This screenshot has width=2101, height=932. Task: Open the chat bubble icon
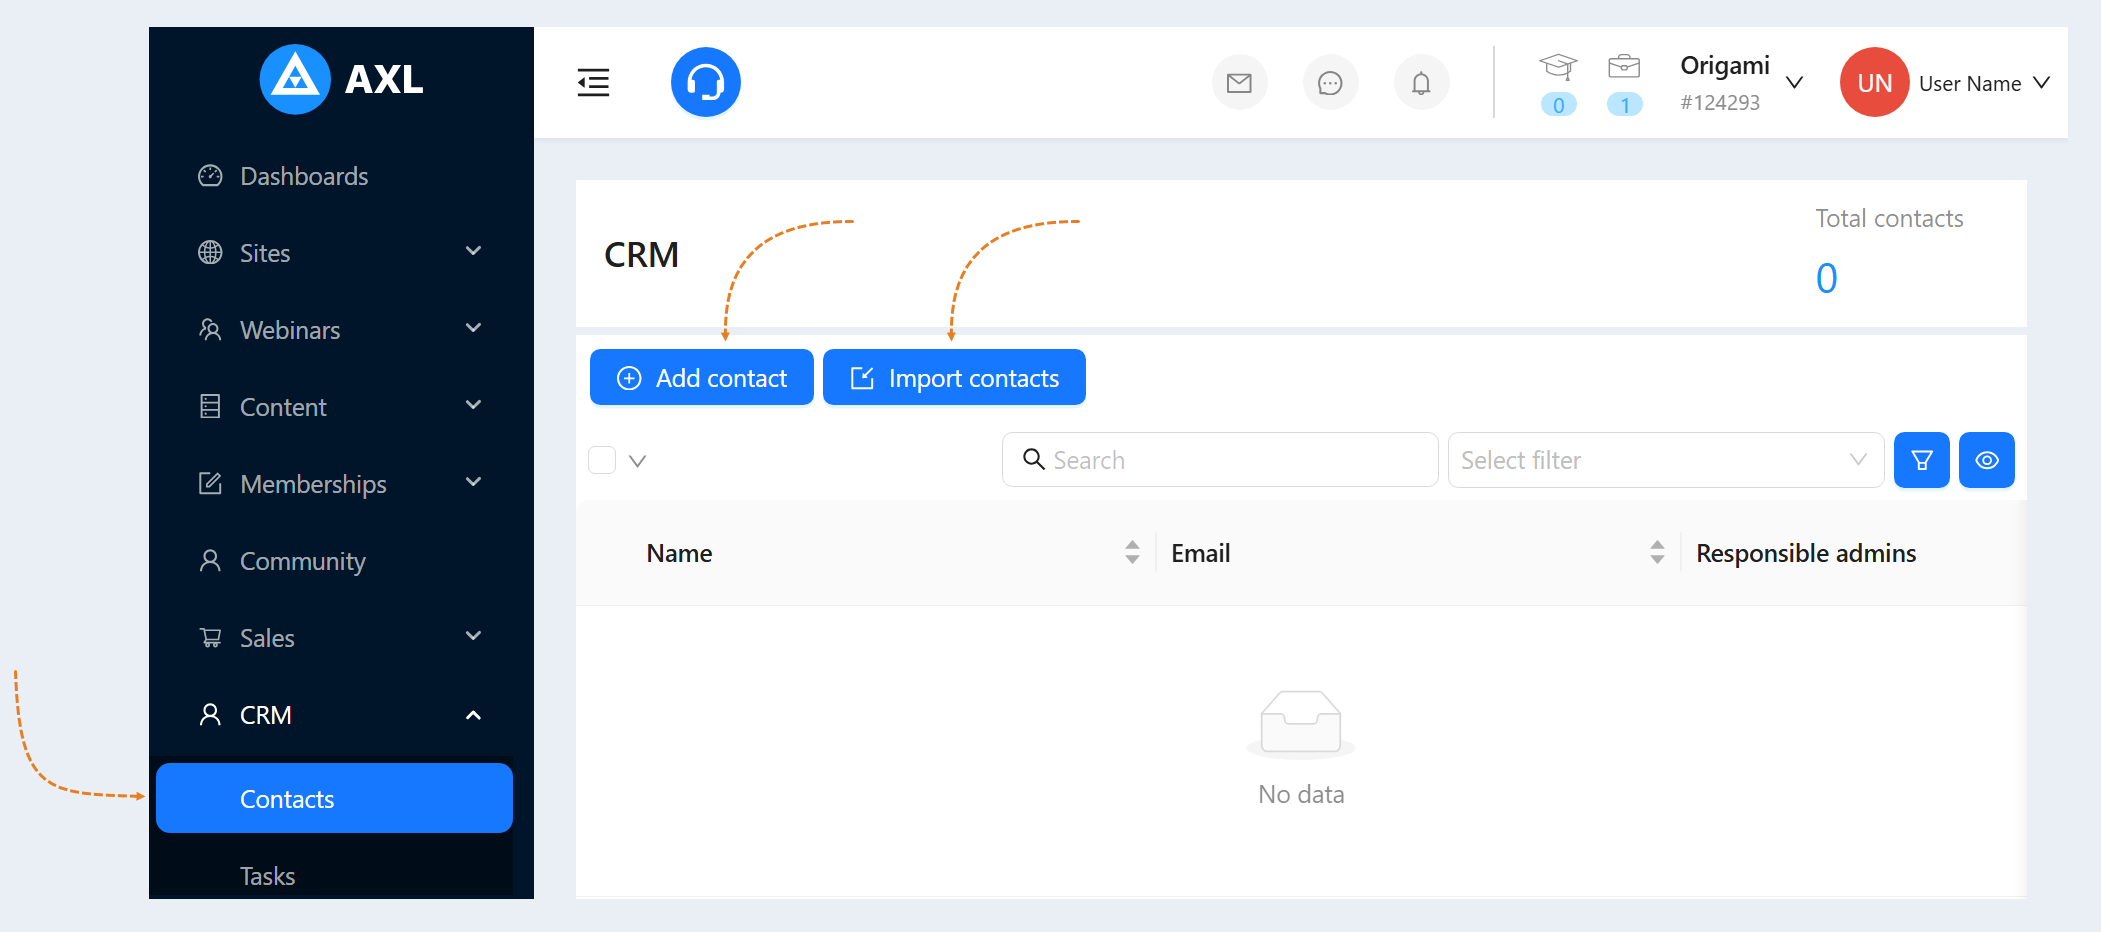click(x=1330, y=83)
